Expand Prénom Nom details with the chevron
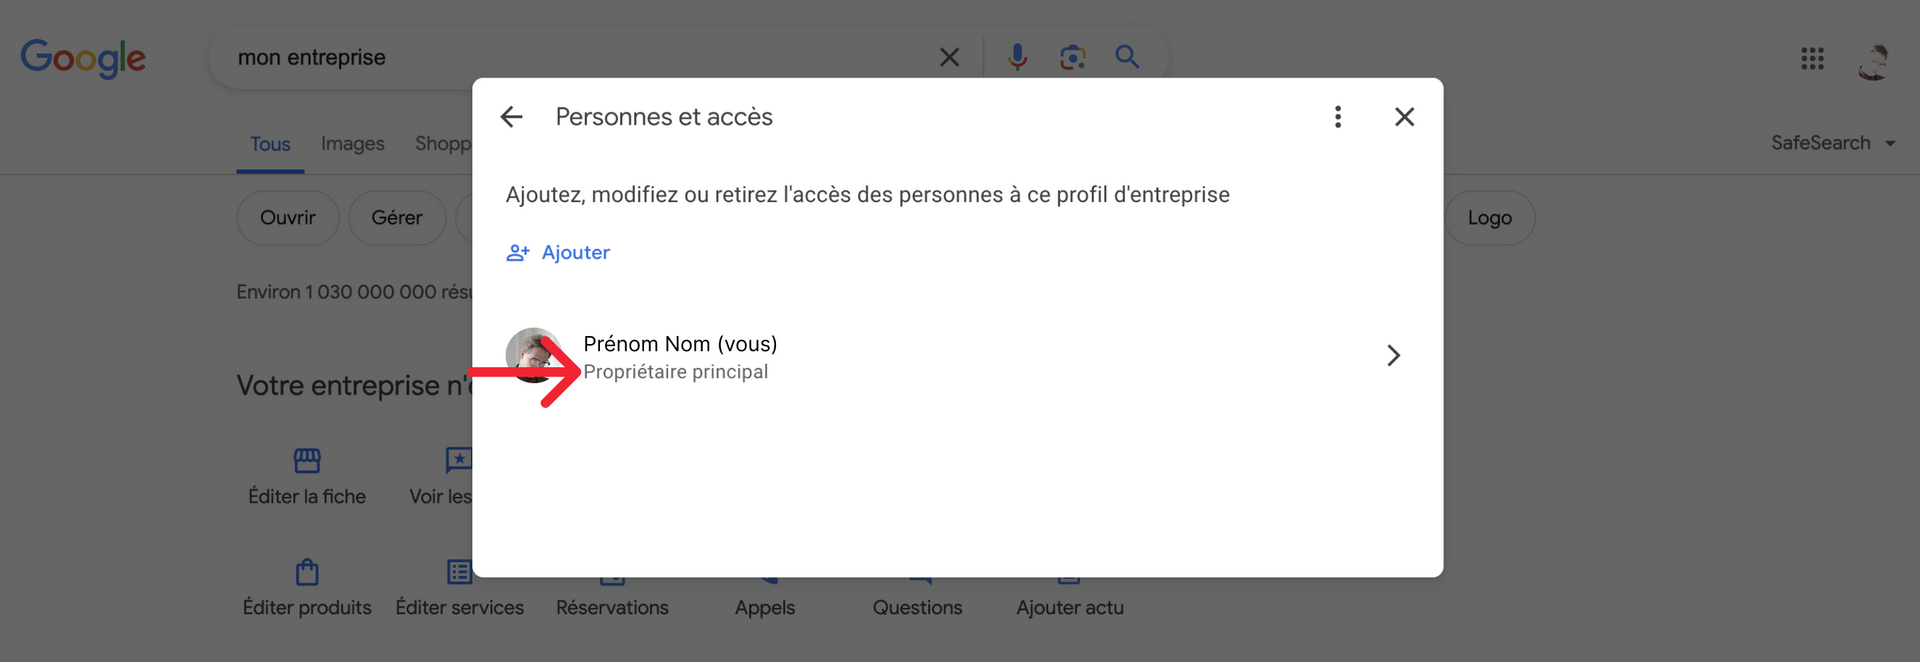This screenshot has height=662, width=1920. point(1393,355)
